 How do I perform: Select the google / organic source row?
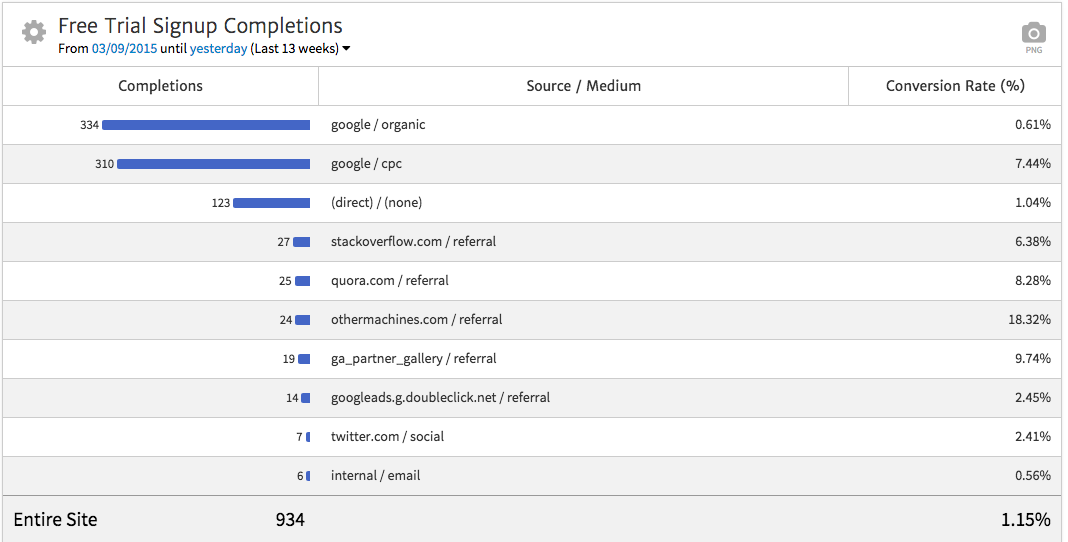pos(378,125)
